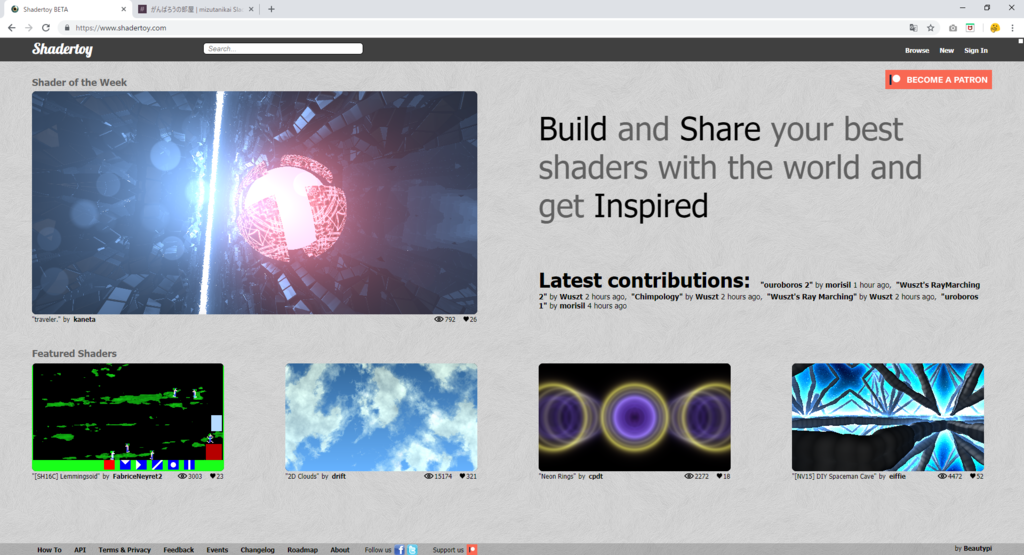Viewport: 1024px width, 555px height.
Task: Open the Neon Rings shader thumbnail
Action: coord(635,417)
